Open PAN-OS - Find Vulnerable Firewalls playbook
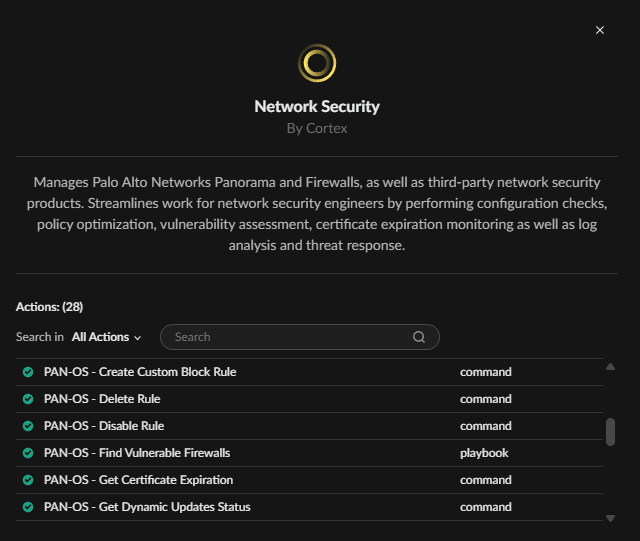The image size is (640, 541). pos(137,453)
